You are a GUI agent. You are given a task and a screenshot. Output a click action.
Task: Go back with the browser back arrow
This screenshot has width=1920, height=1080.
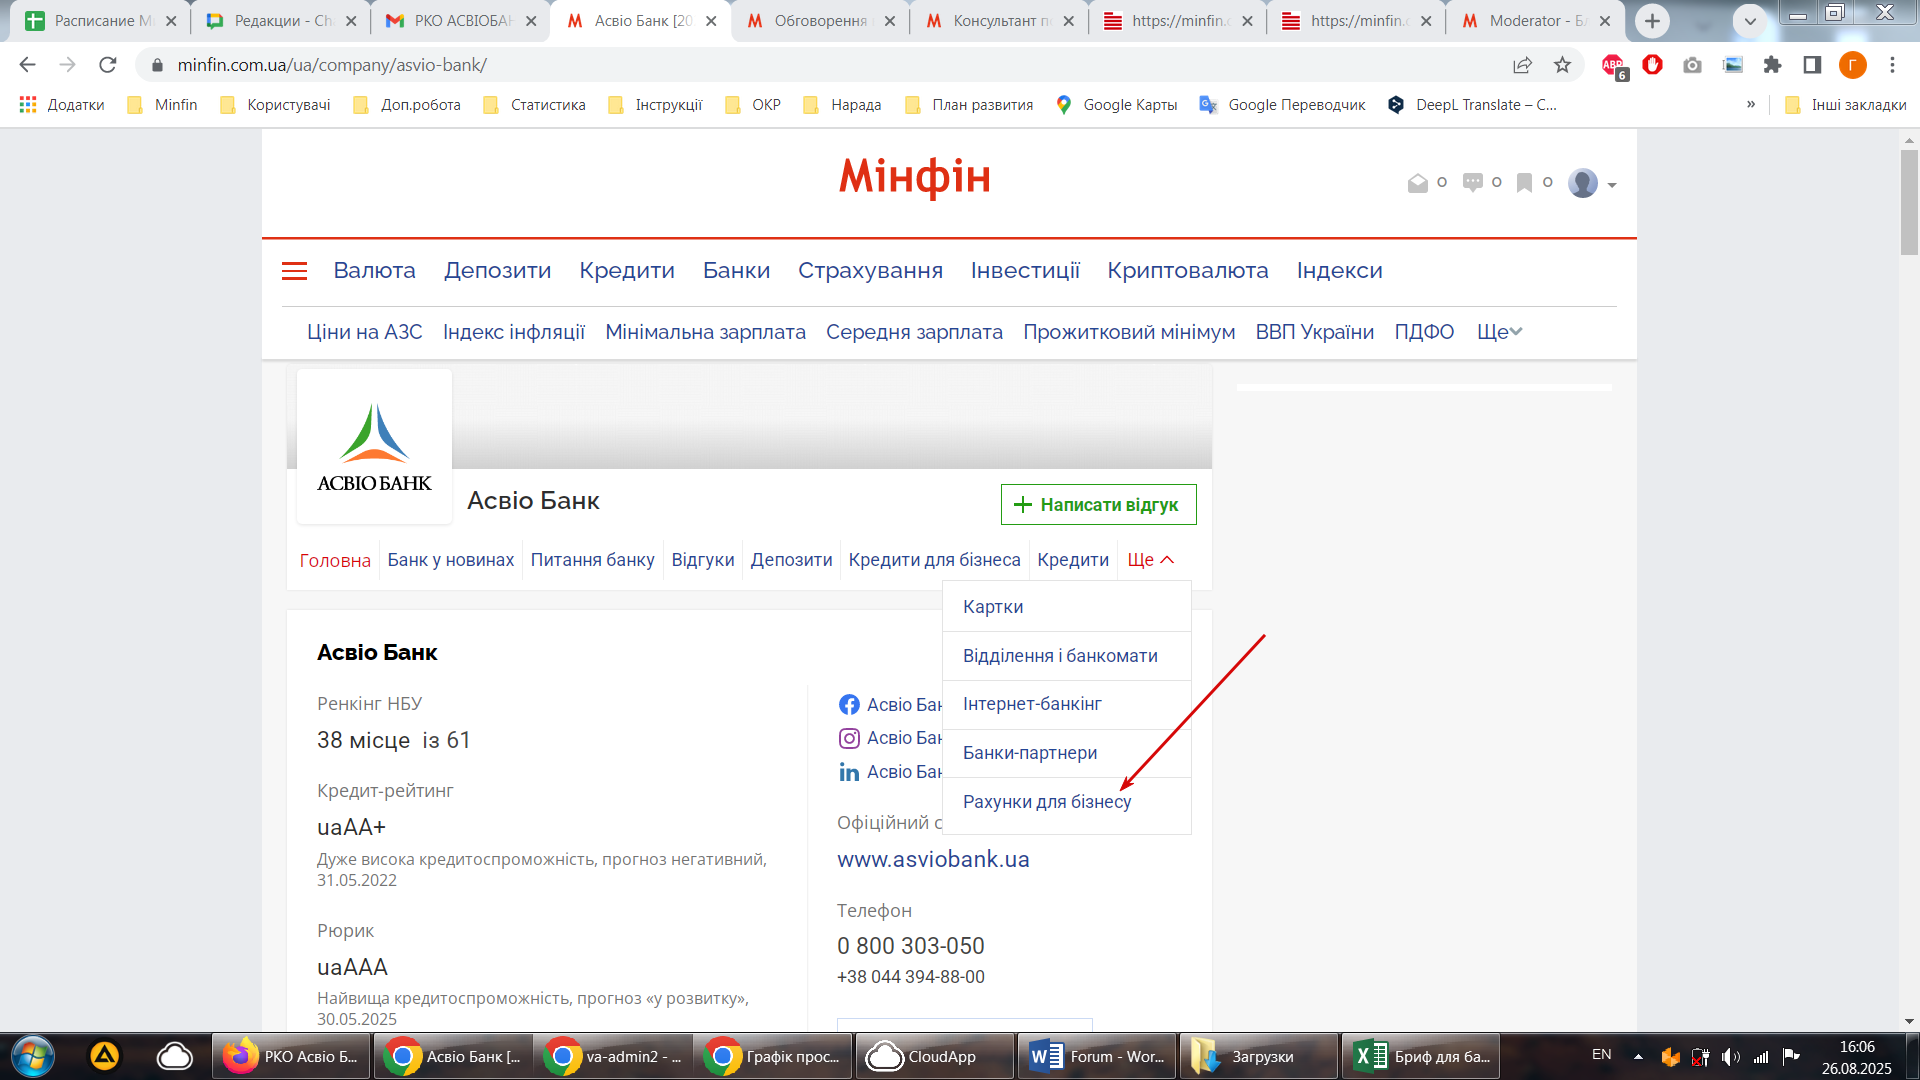[27, 65]
